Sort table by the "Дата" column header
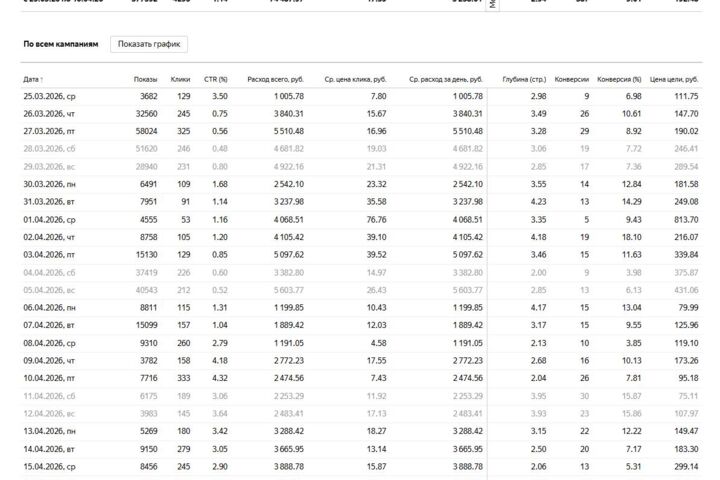720x480 pixels. pyautogui.click(x=33, y=79)
